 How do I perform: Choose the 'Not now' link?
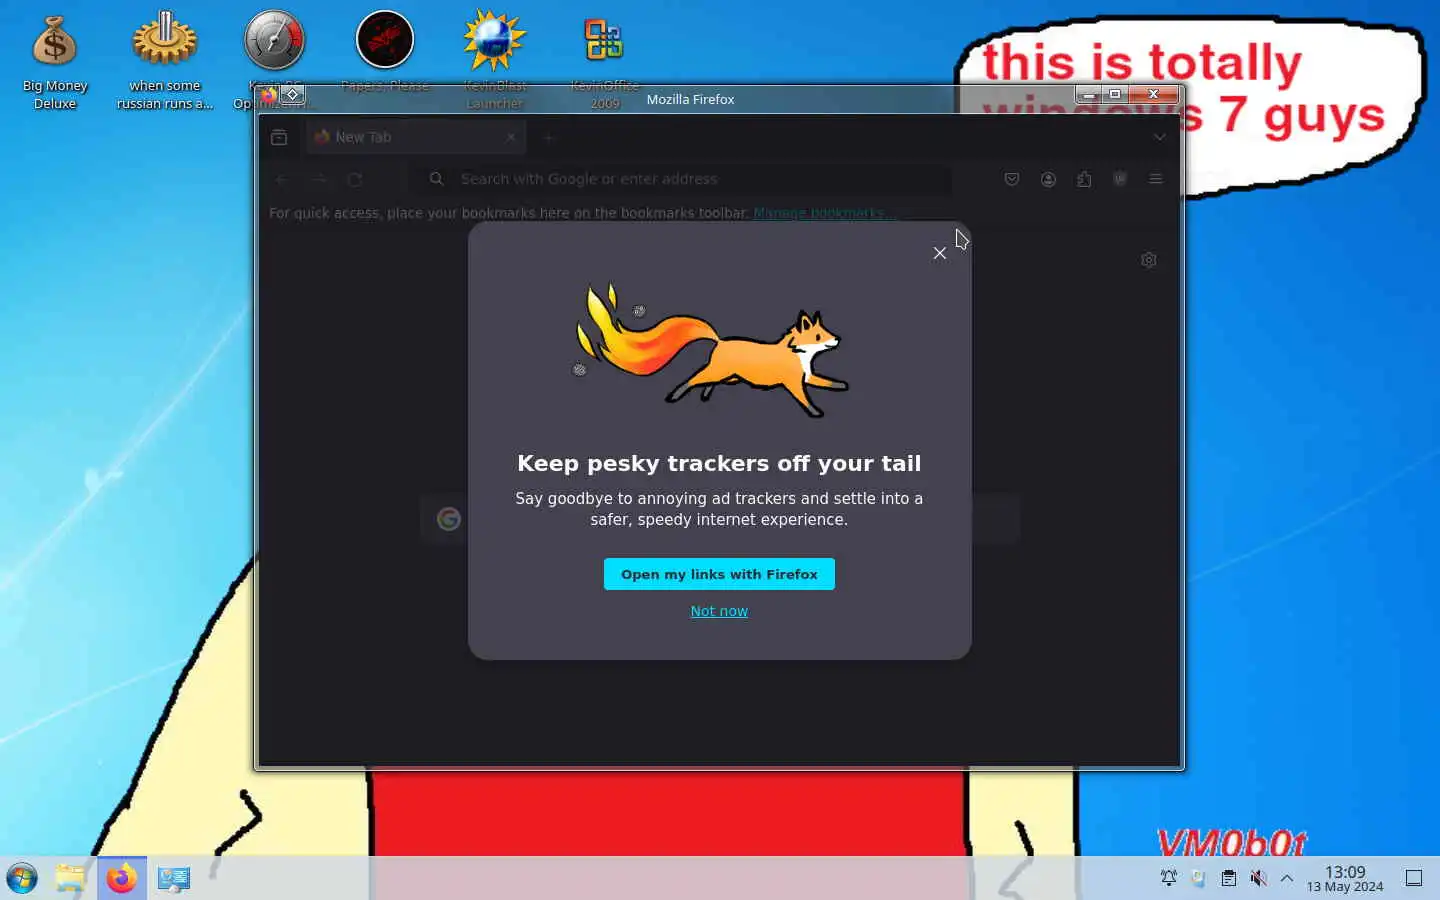pyautogui.click(x=719, y=611)
